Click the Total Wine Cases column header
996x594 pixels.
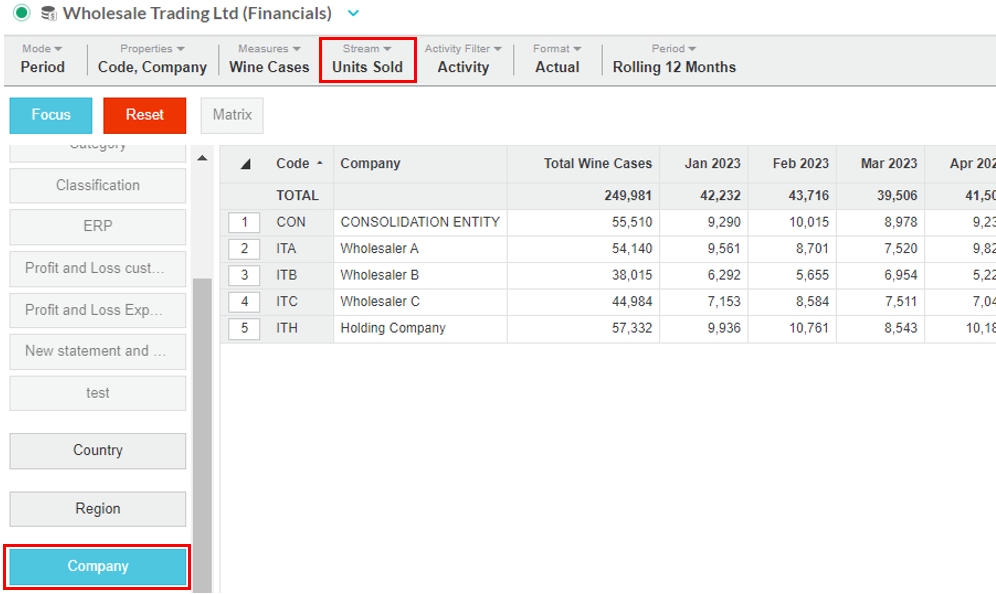coord(597,164)
